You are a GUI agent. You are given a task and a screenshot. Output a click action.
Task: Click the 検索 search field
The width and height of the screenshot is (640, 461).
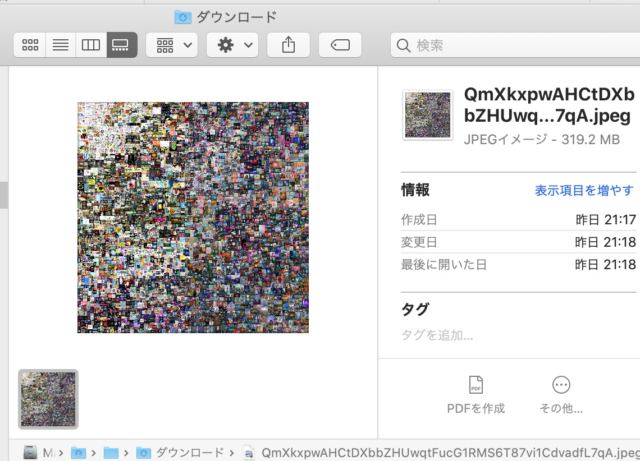coord(515,45)
